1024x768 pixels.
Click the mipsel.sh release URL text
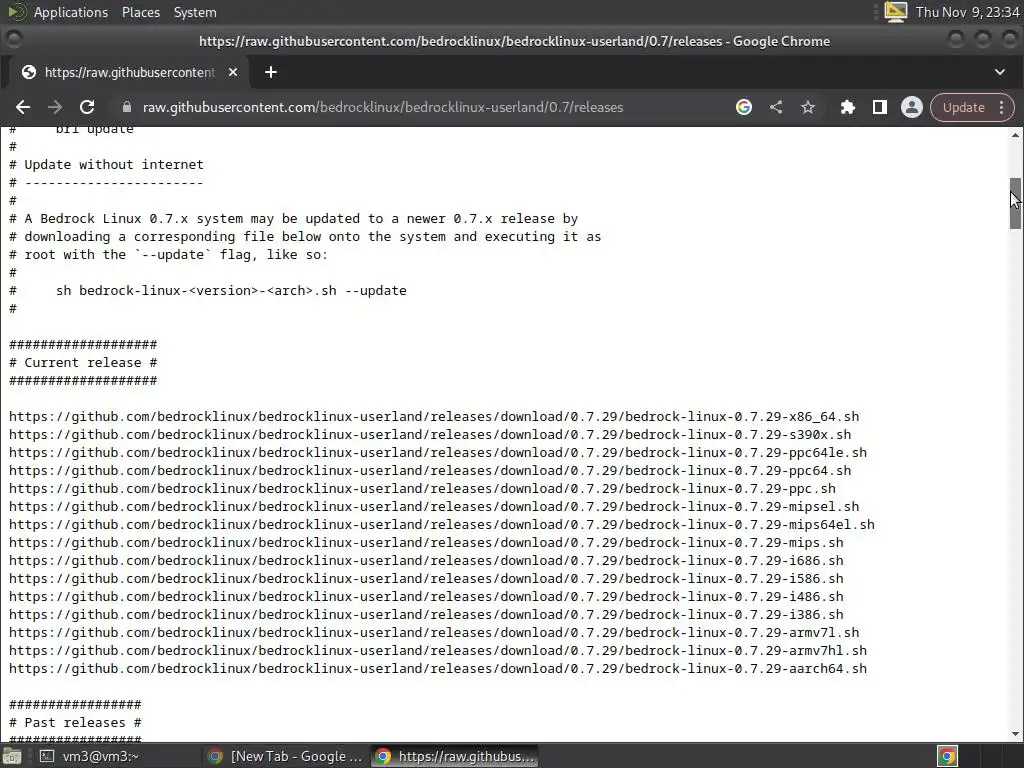point(434,507)
